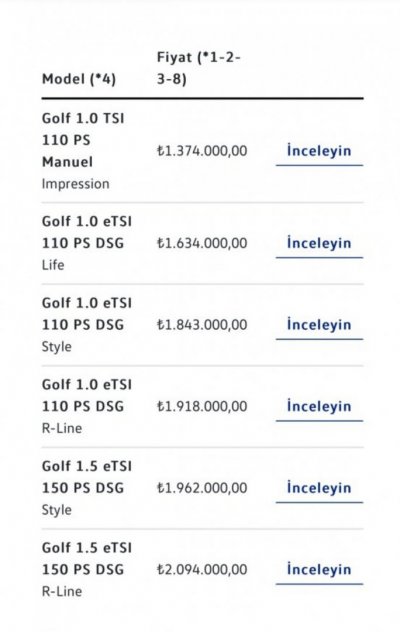Image resolution: width=400 pixels, height=632 pixels.
Task: Click the Fiyat (*1-2-3-8) column header
Action: 198,68
